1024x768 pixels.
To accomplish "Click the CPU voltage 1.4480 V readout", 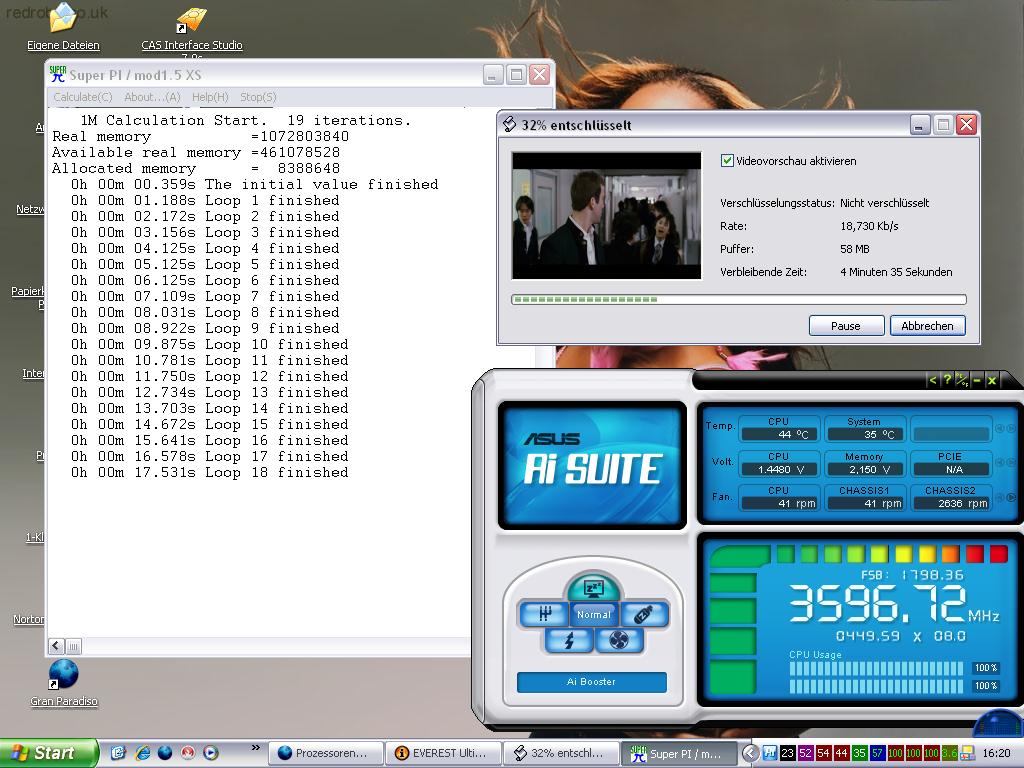I will [780, 469].
